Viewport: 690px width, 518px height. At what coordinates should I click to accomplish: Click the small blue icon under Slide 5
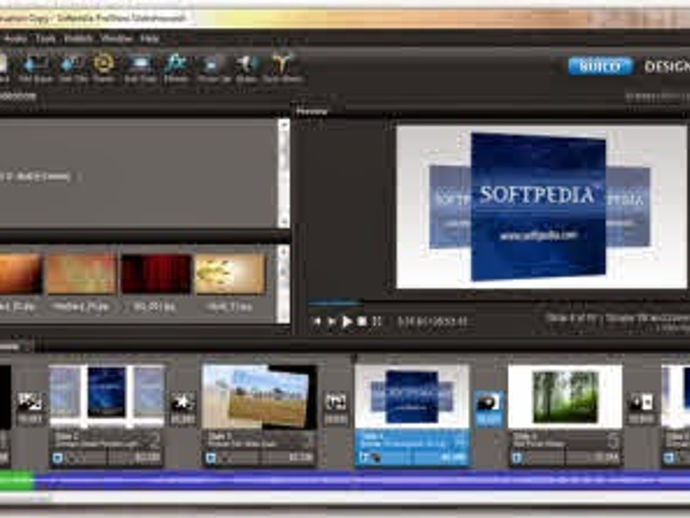[517, 458]
